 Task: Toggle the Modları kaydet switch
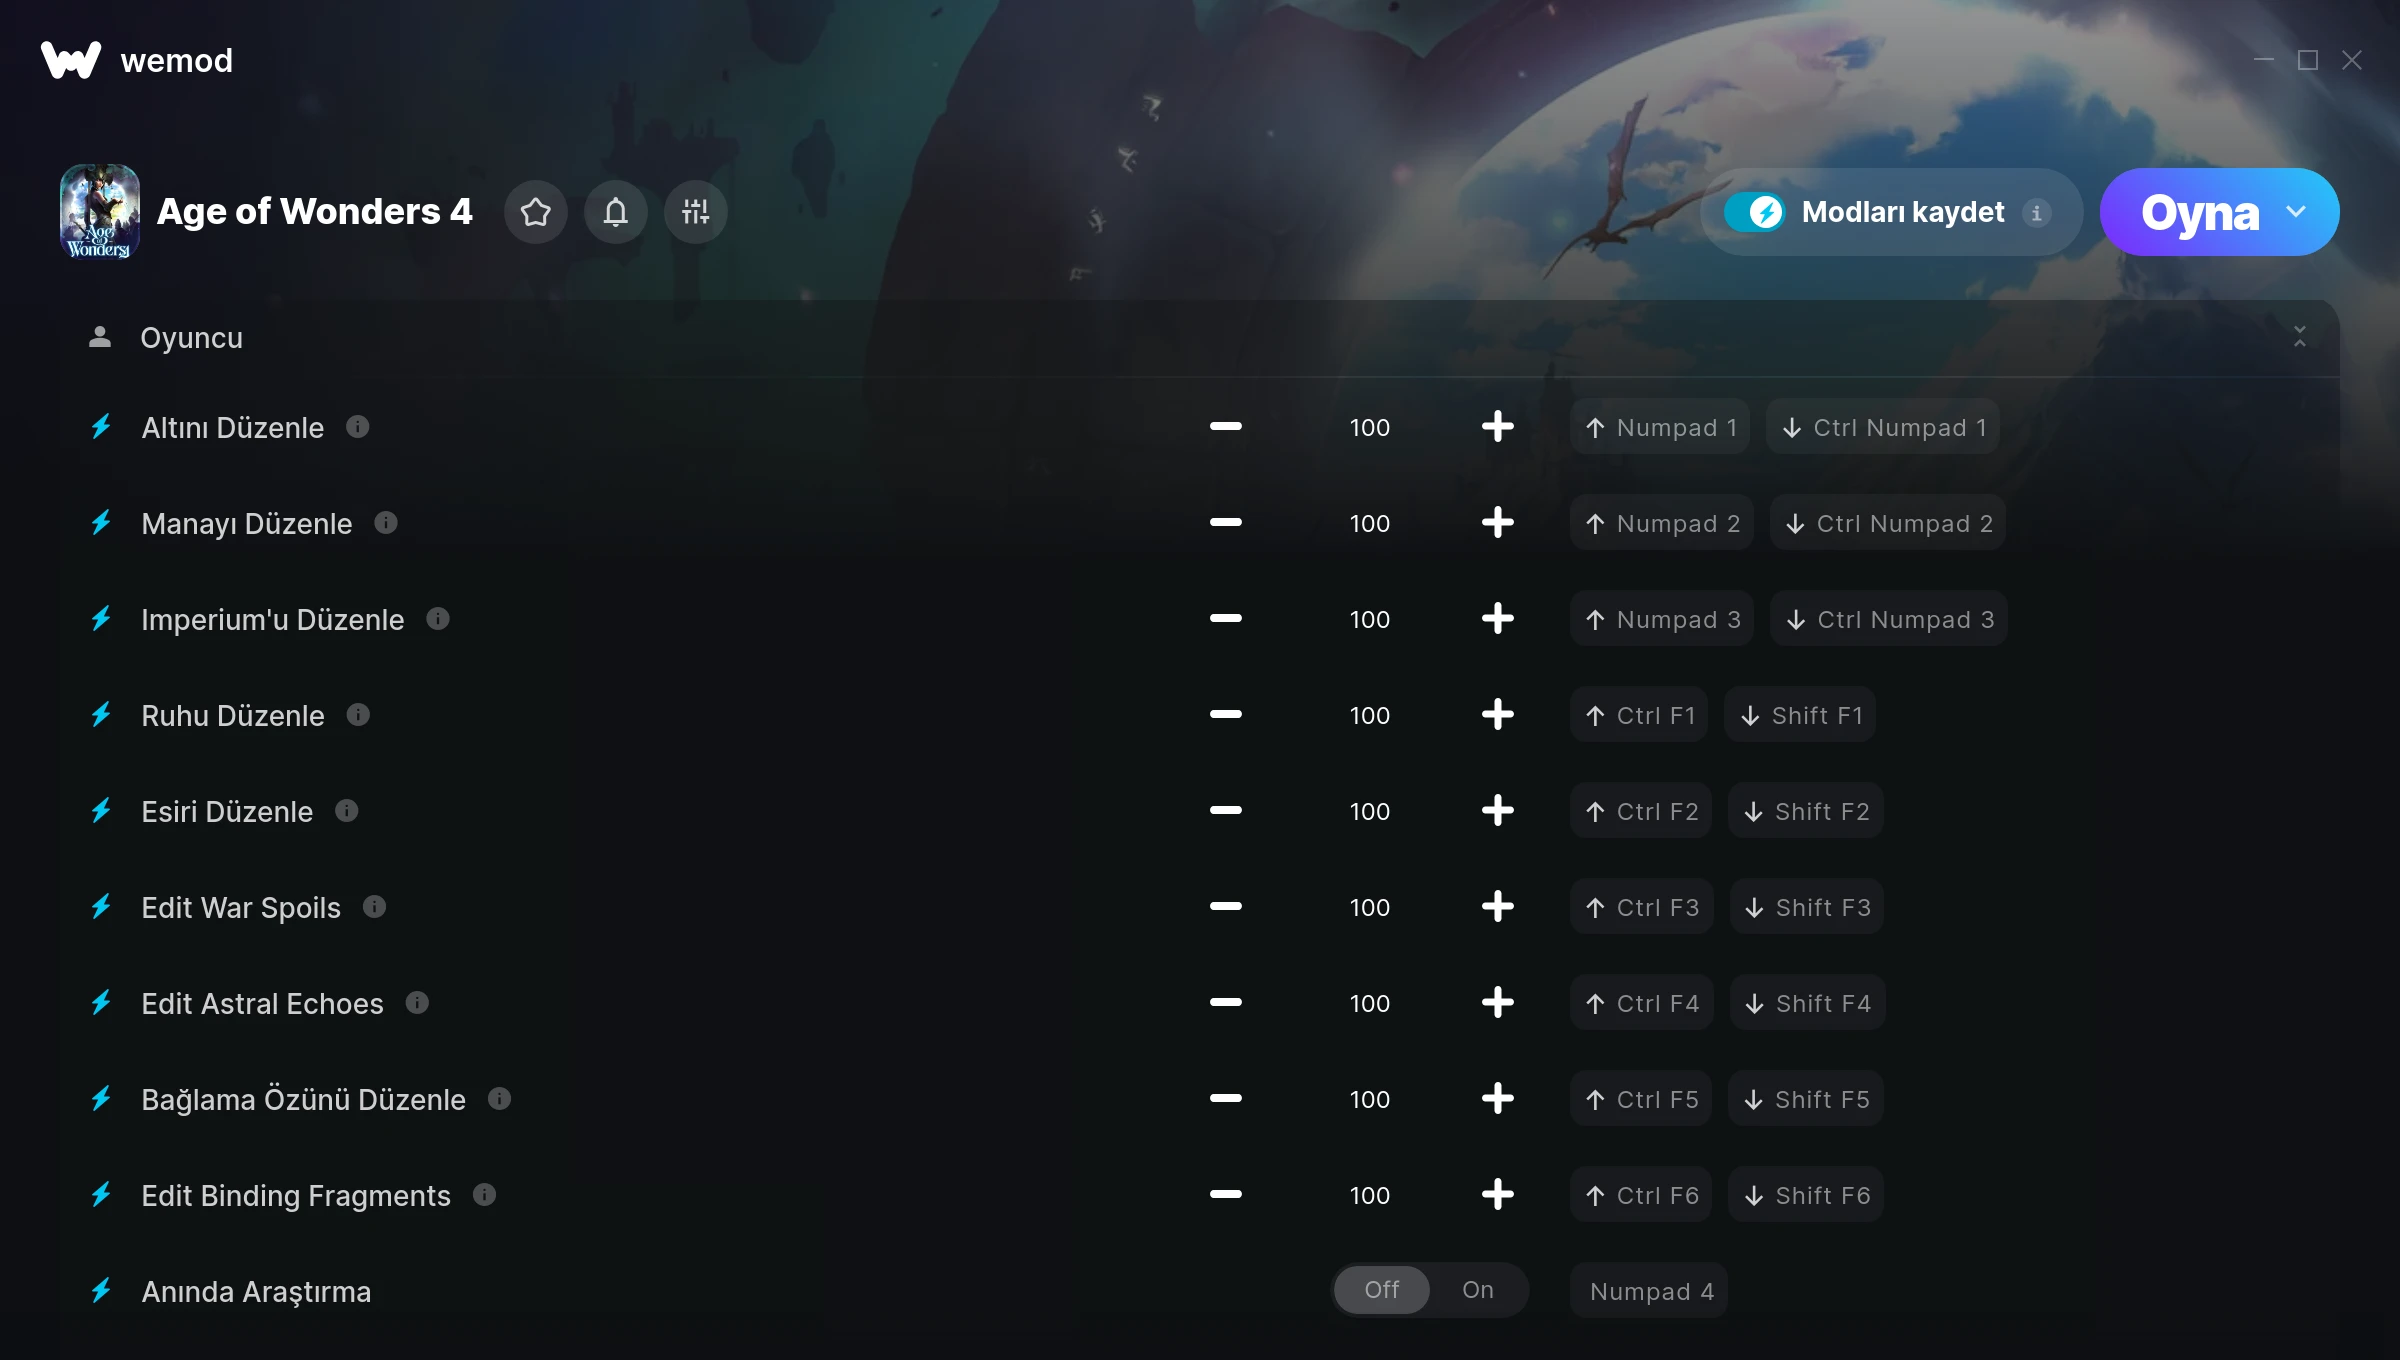[x=1755, y=212]
